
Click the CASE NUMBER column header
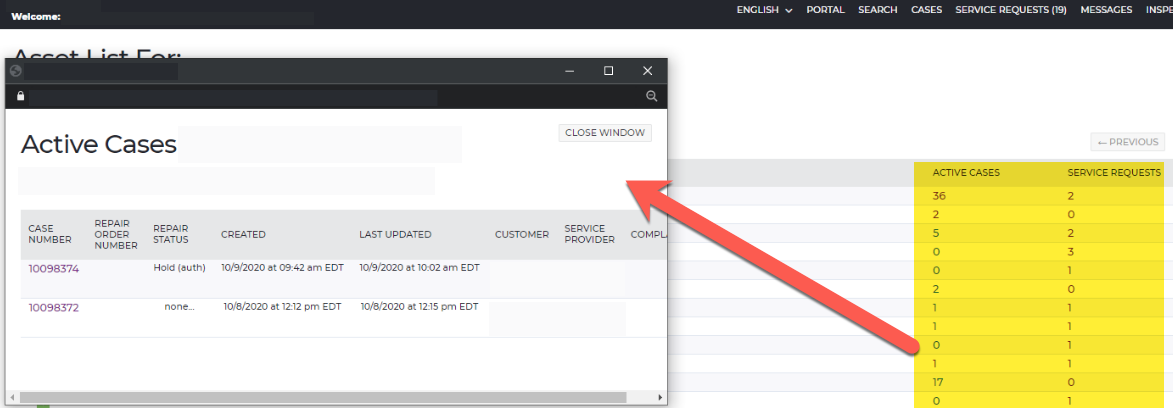[x=50, y=234]
